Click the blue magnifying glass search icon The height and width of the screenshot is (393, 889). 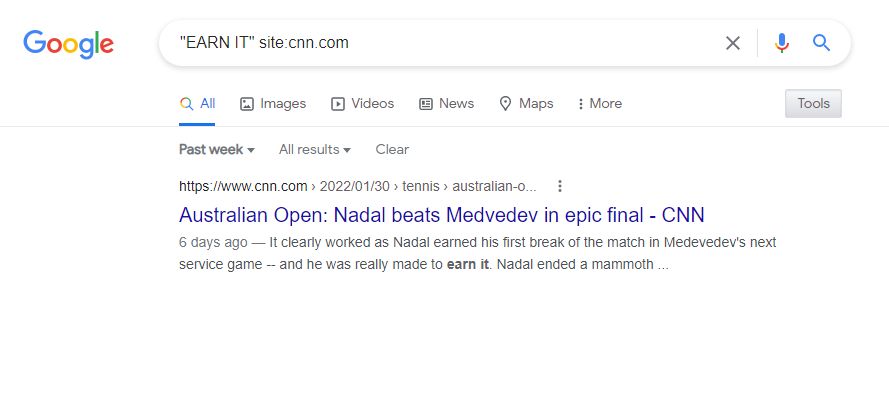point(822,43)
